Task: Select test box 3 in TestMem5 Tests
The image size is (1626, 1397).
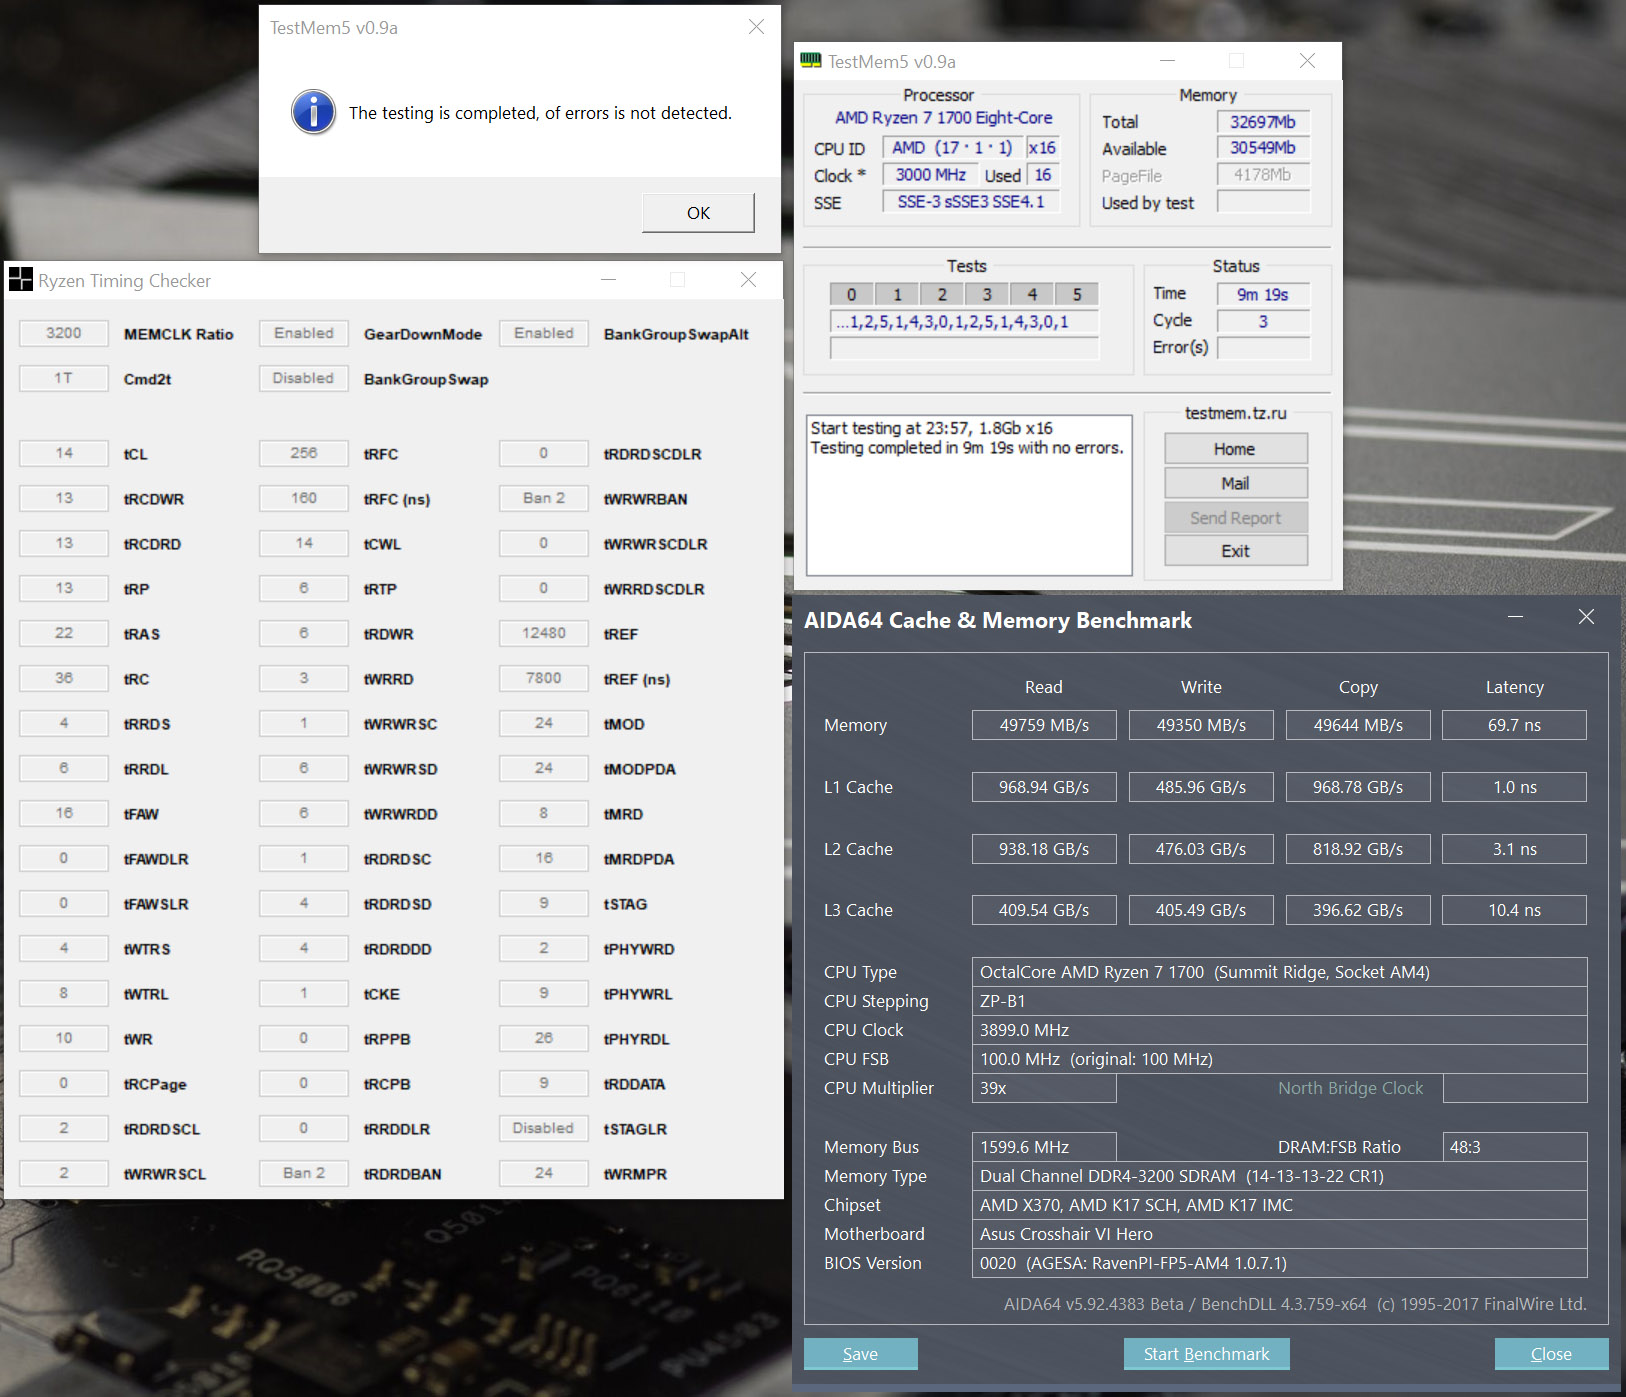Action: pyautogui.click(x=987, y=294)
